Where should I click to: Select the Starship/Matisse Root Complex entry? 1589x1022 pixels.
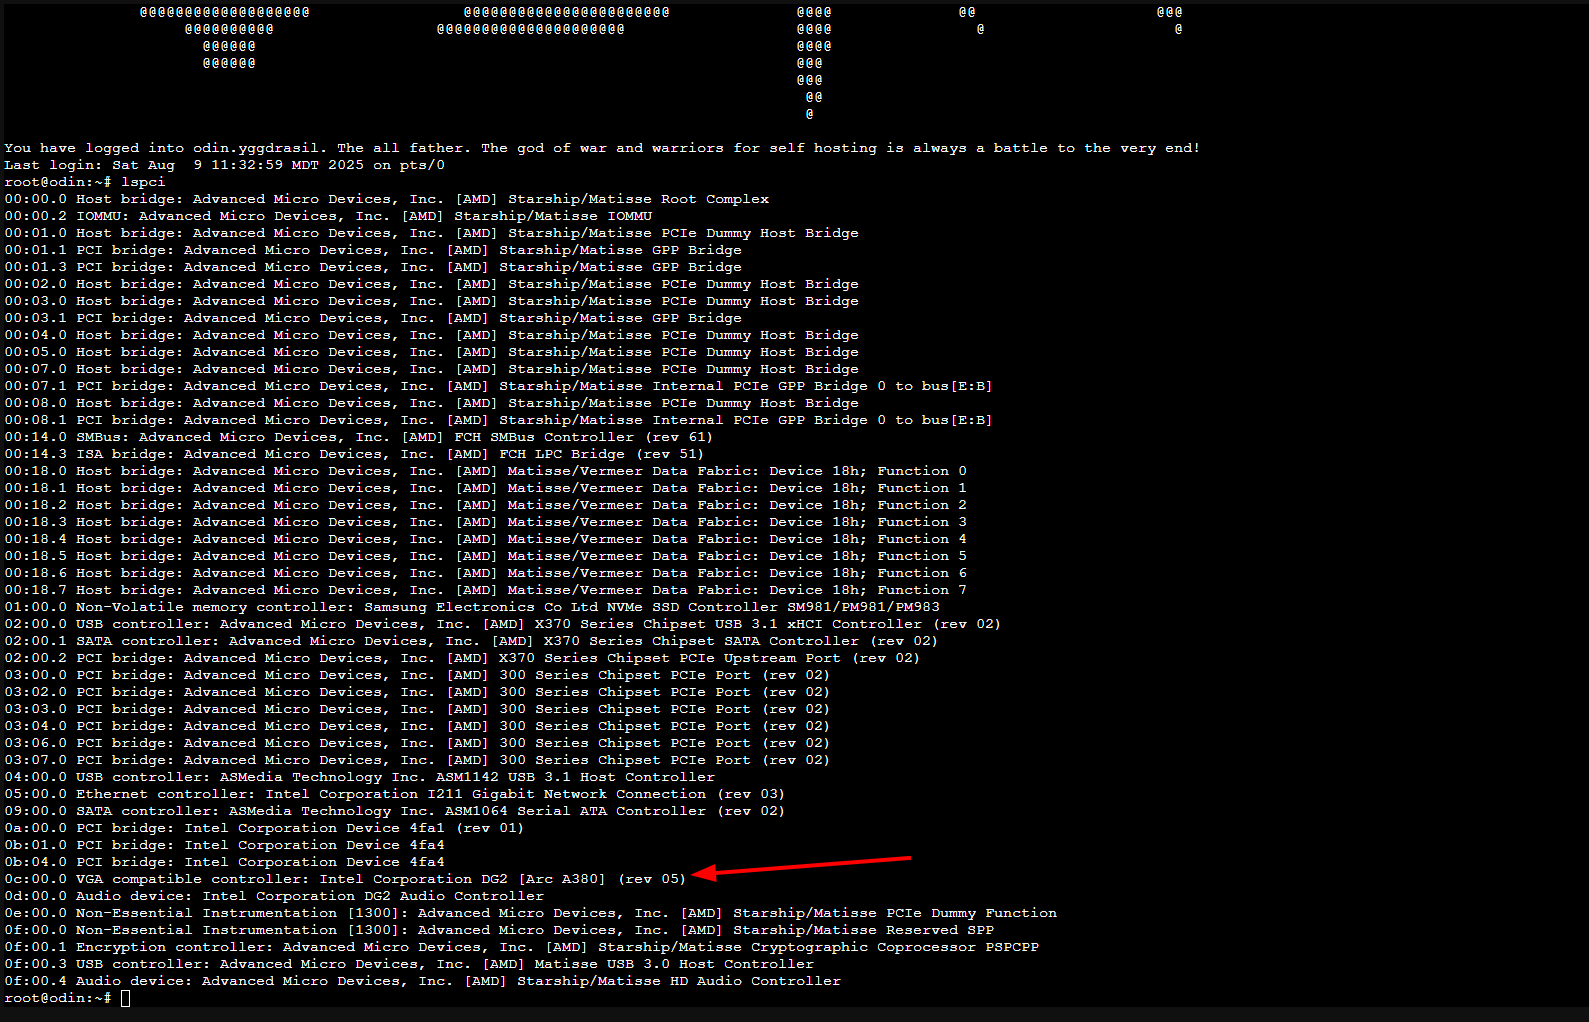click(x=386, y=199)
